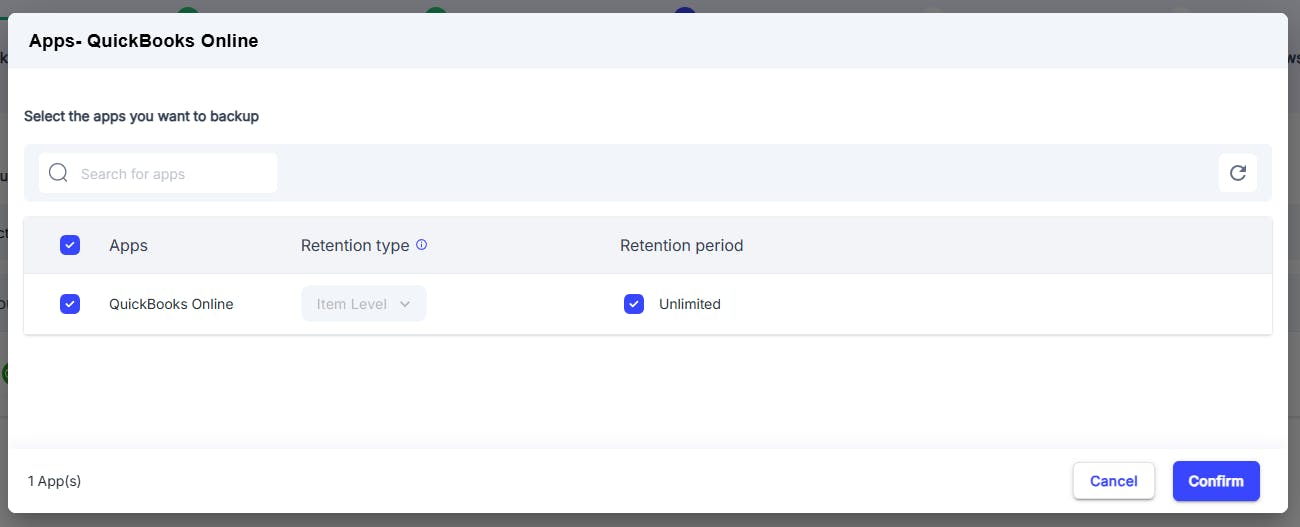The width and height of the screenshot is (1300, 527).
Task: Click the Select the apps instruction text
Action: pyautogui.click(x=141, y=116)
